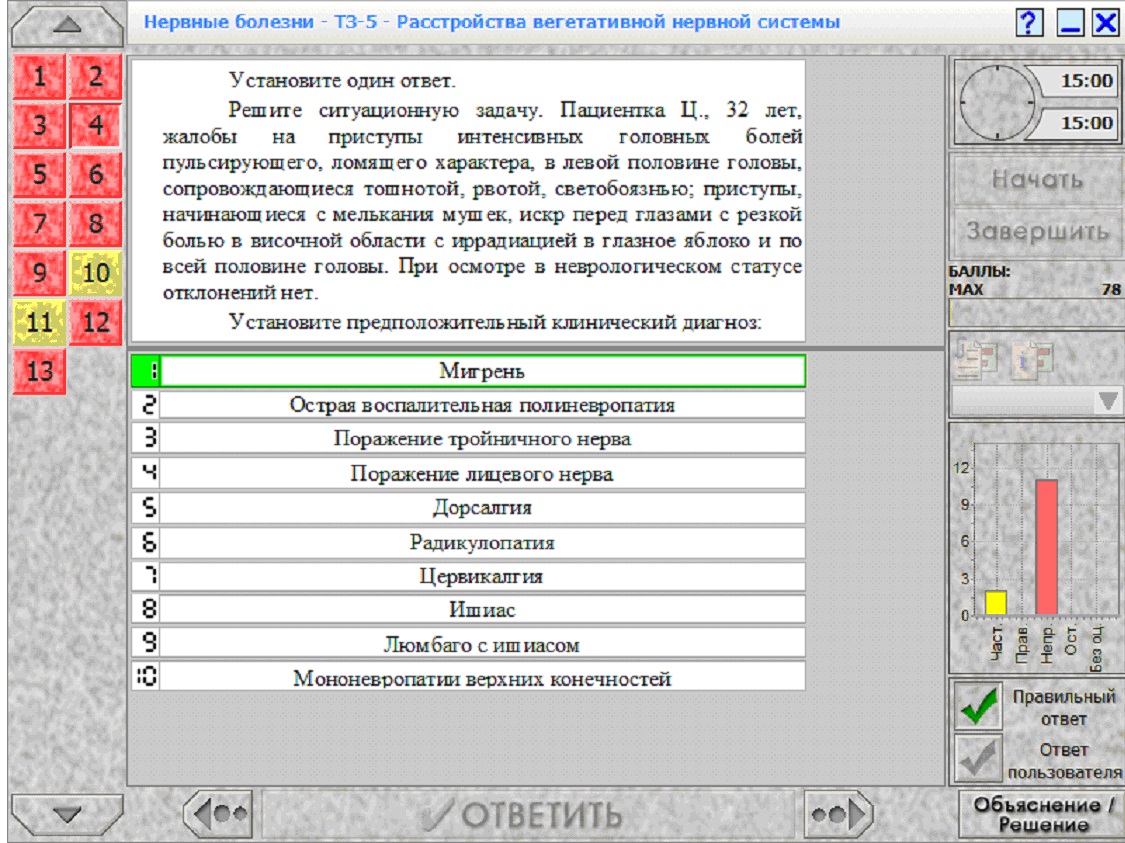The image size is (1125, 843).
Task: Click the up arrow above question numbers
Action: pos(67,27)
